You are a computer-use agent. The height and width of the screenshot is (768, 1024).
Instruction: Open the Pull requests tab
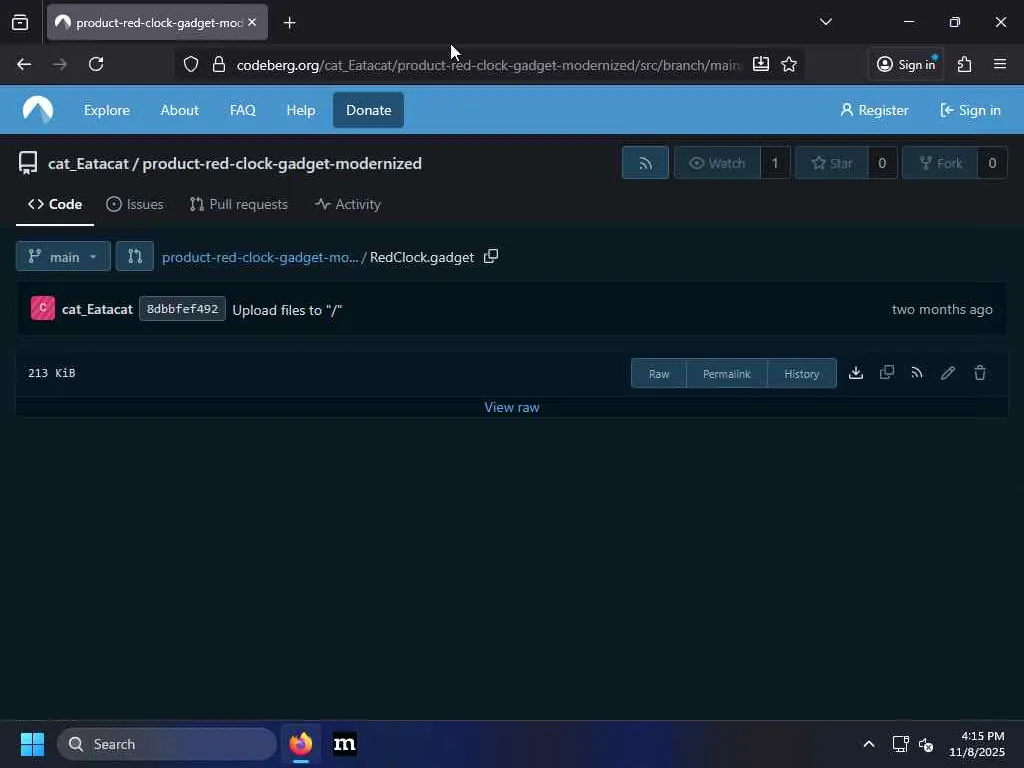point(238,204)
